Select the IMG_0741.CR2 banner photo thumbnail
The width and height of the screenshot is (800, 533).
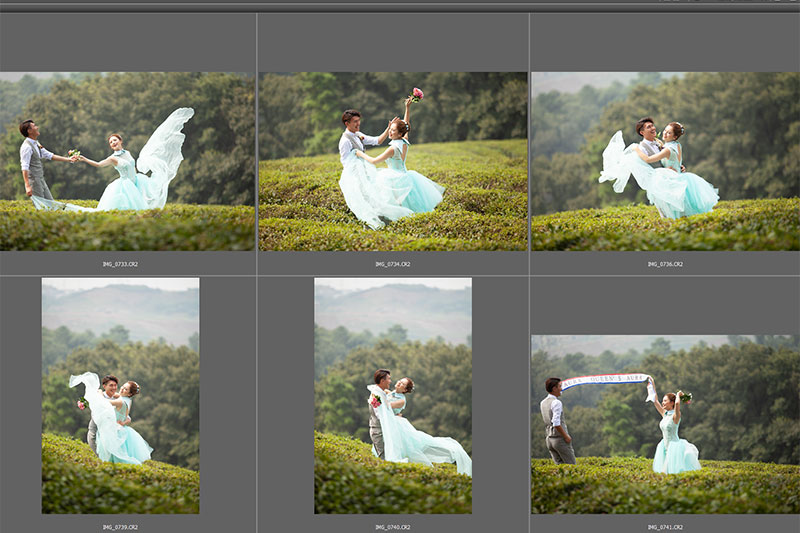point(666,424)
